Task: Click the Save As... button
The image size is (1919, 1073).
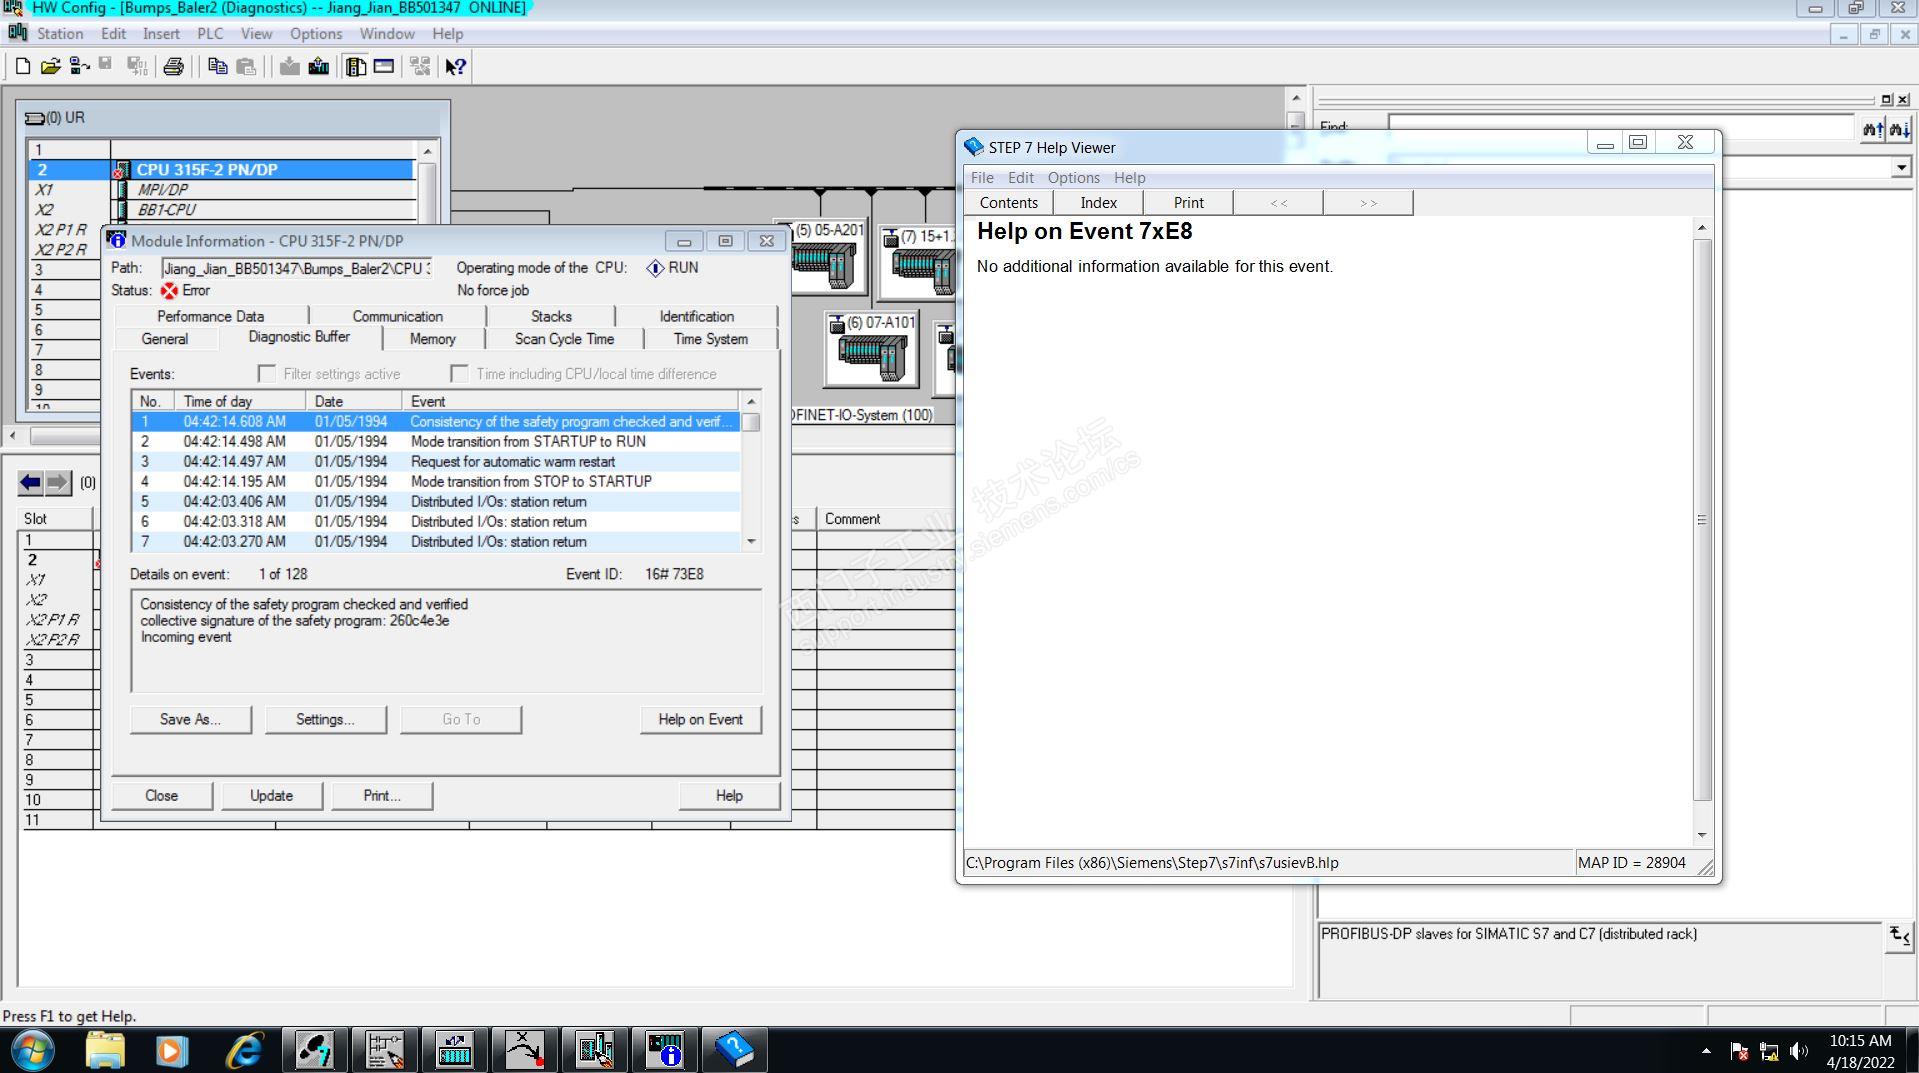Action: 190,719
